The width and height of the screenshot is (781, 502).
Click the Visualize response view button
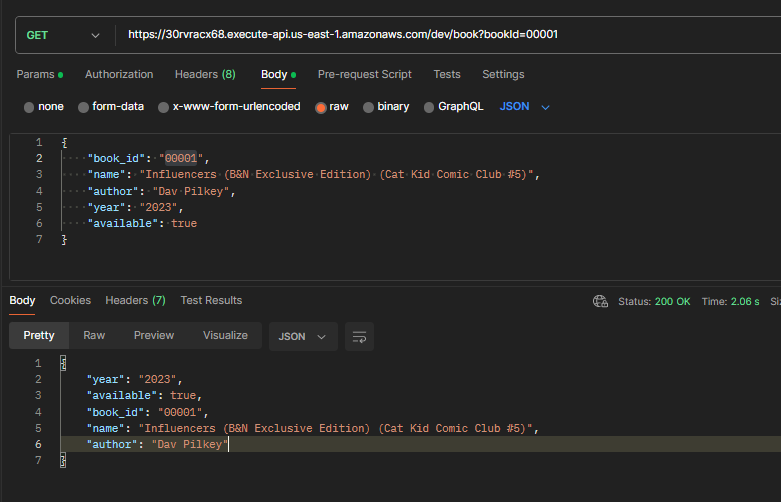coord(225,335)
